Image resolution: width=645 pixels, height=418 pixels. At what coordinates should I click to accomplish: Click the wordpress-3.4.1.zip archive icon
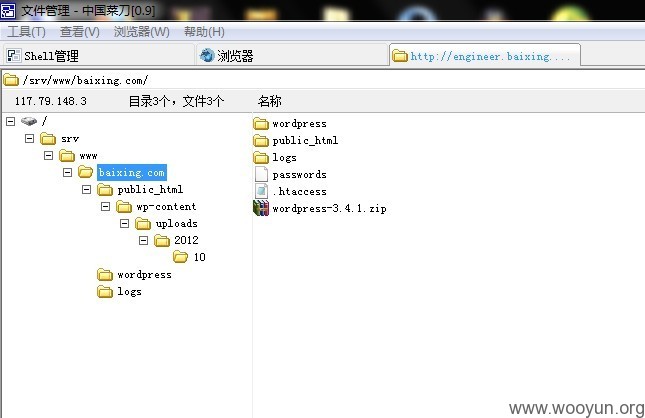coord(261,208)
